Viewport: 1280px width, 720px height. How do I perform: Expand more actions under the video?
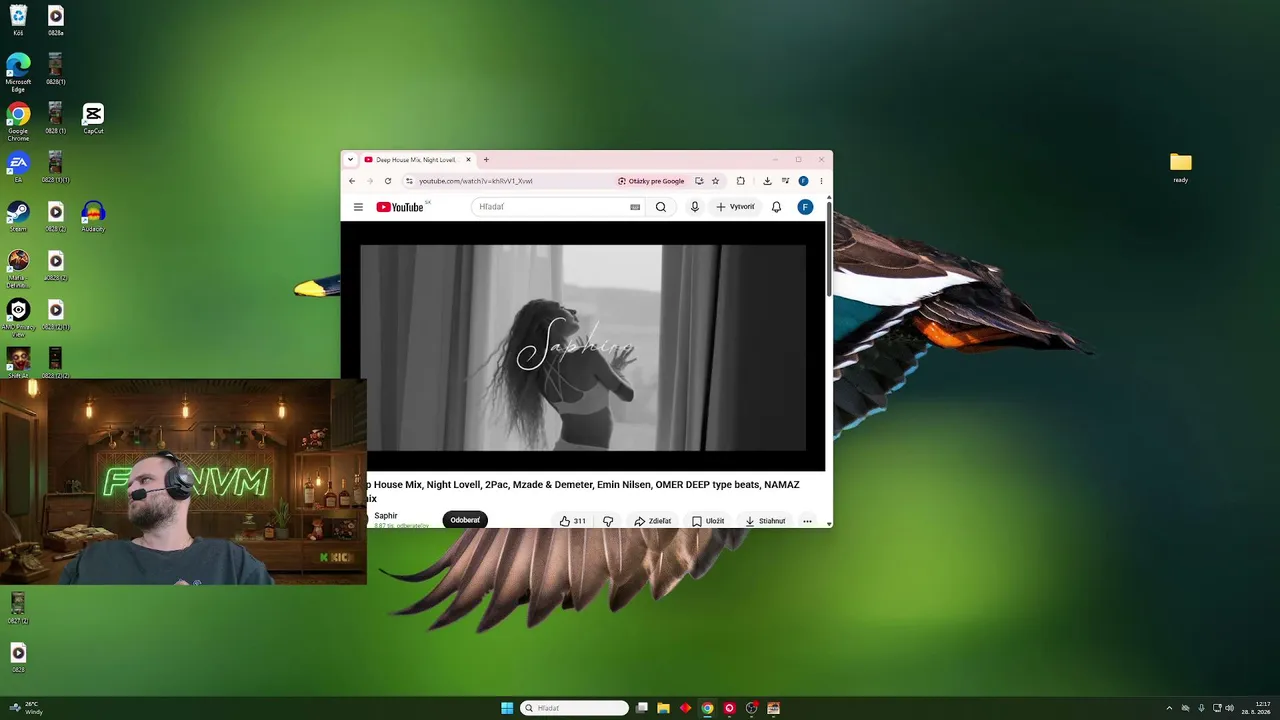[x=807, y=521]
